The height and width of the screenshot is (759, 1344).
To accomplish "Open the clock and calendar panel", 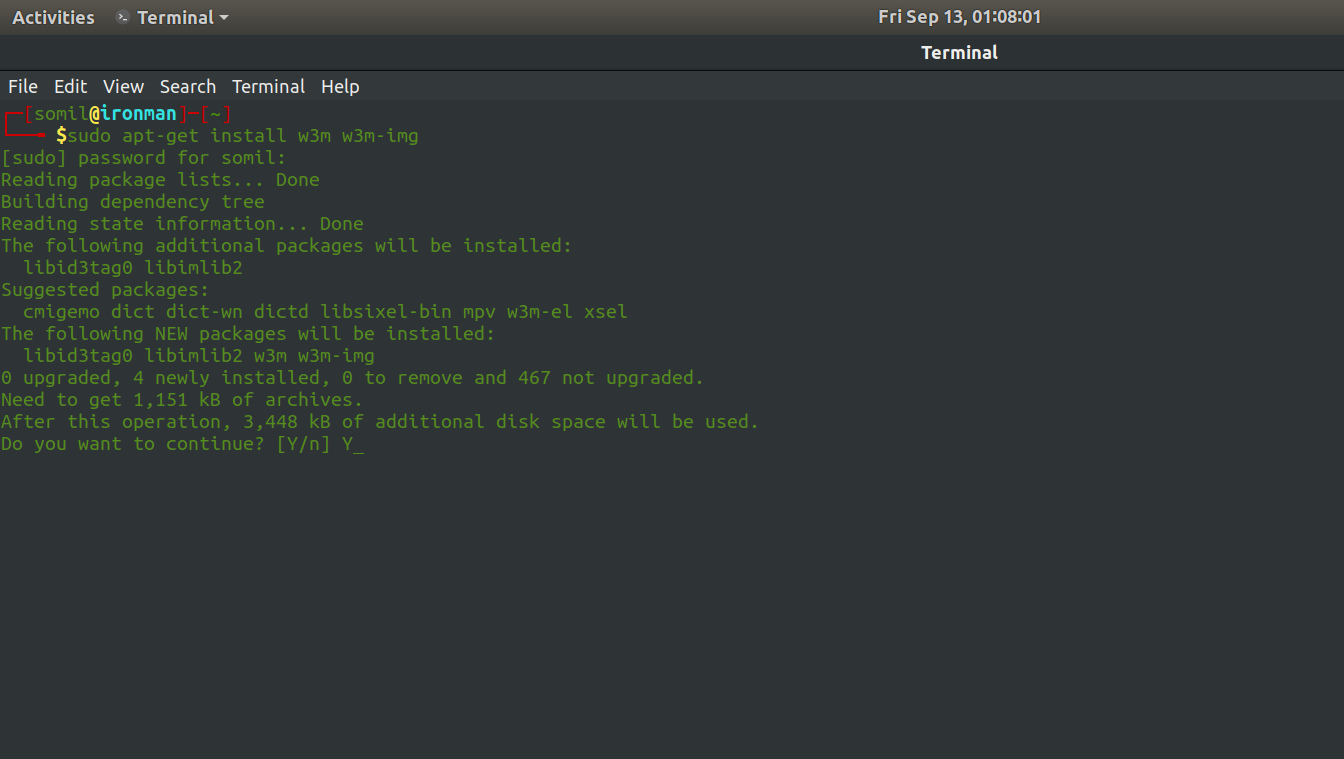I will (959, 17).
